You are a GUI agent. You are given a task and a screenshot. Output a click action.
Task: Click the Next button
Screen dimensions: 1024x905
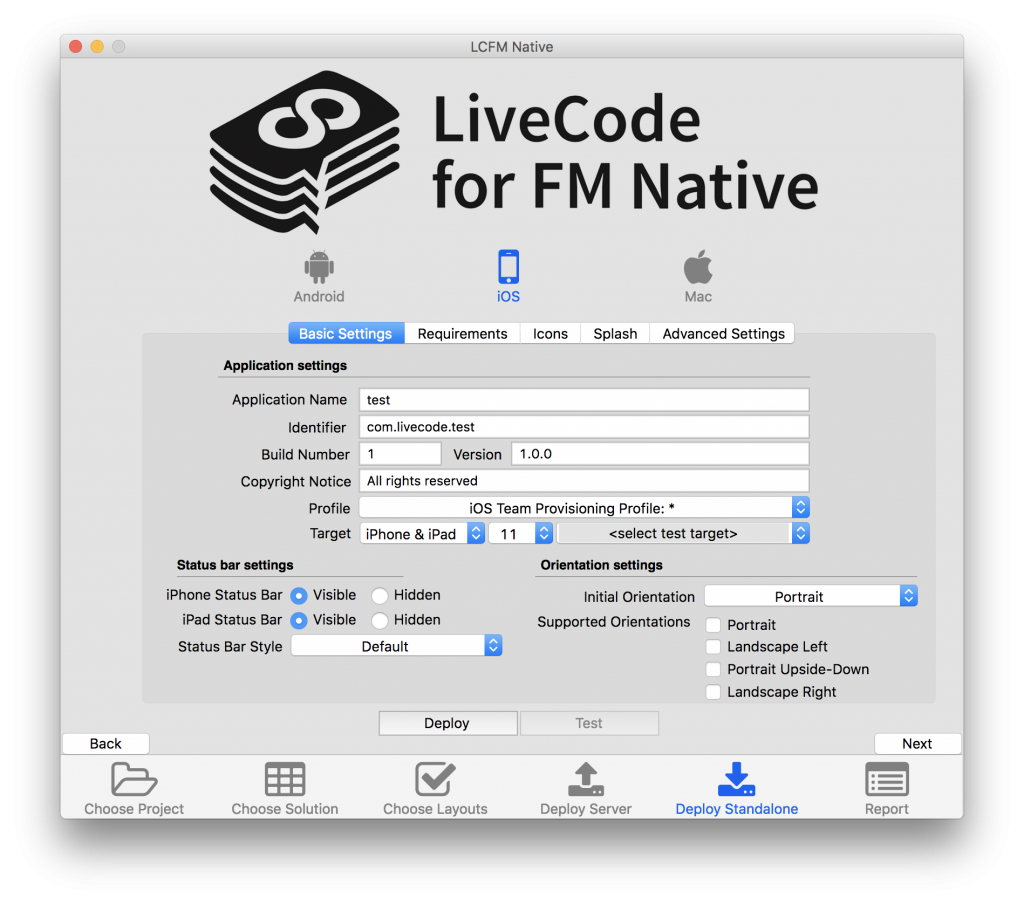click(x=917, y=744)
